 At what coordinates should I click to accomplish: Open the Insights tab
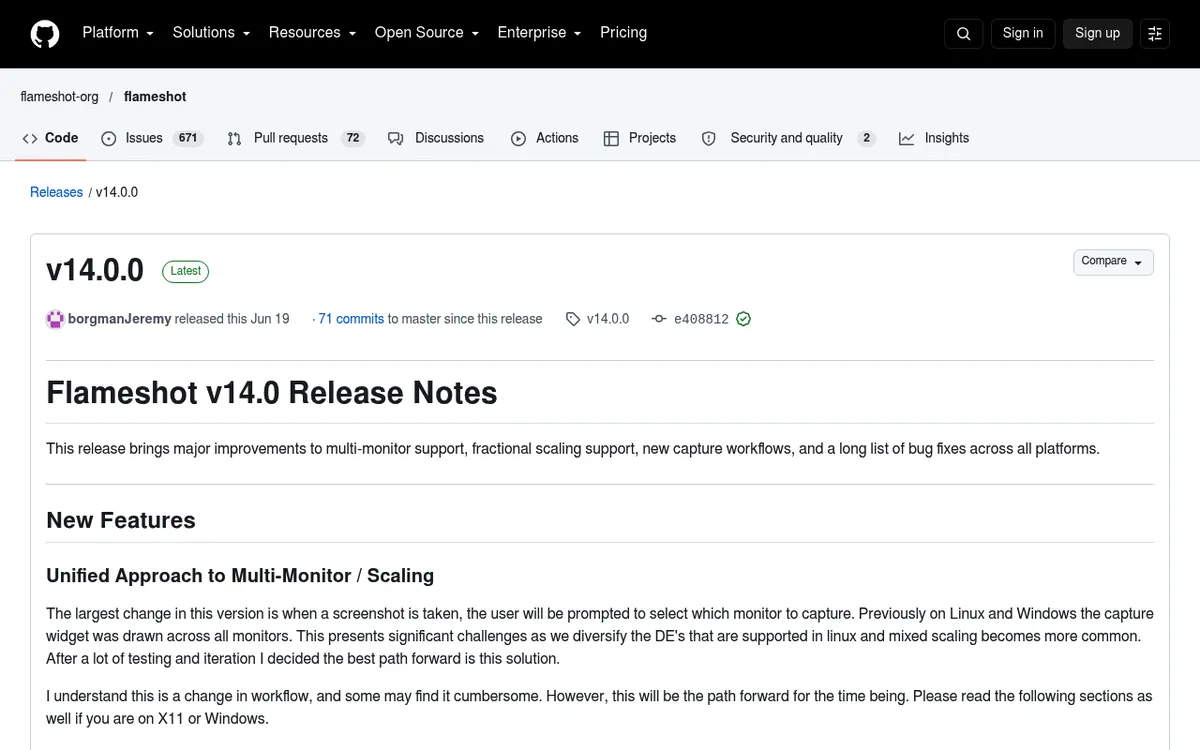point(934,138)
